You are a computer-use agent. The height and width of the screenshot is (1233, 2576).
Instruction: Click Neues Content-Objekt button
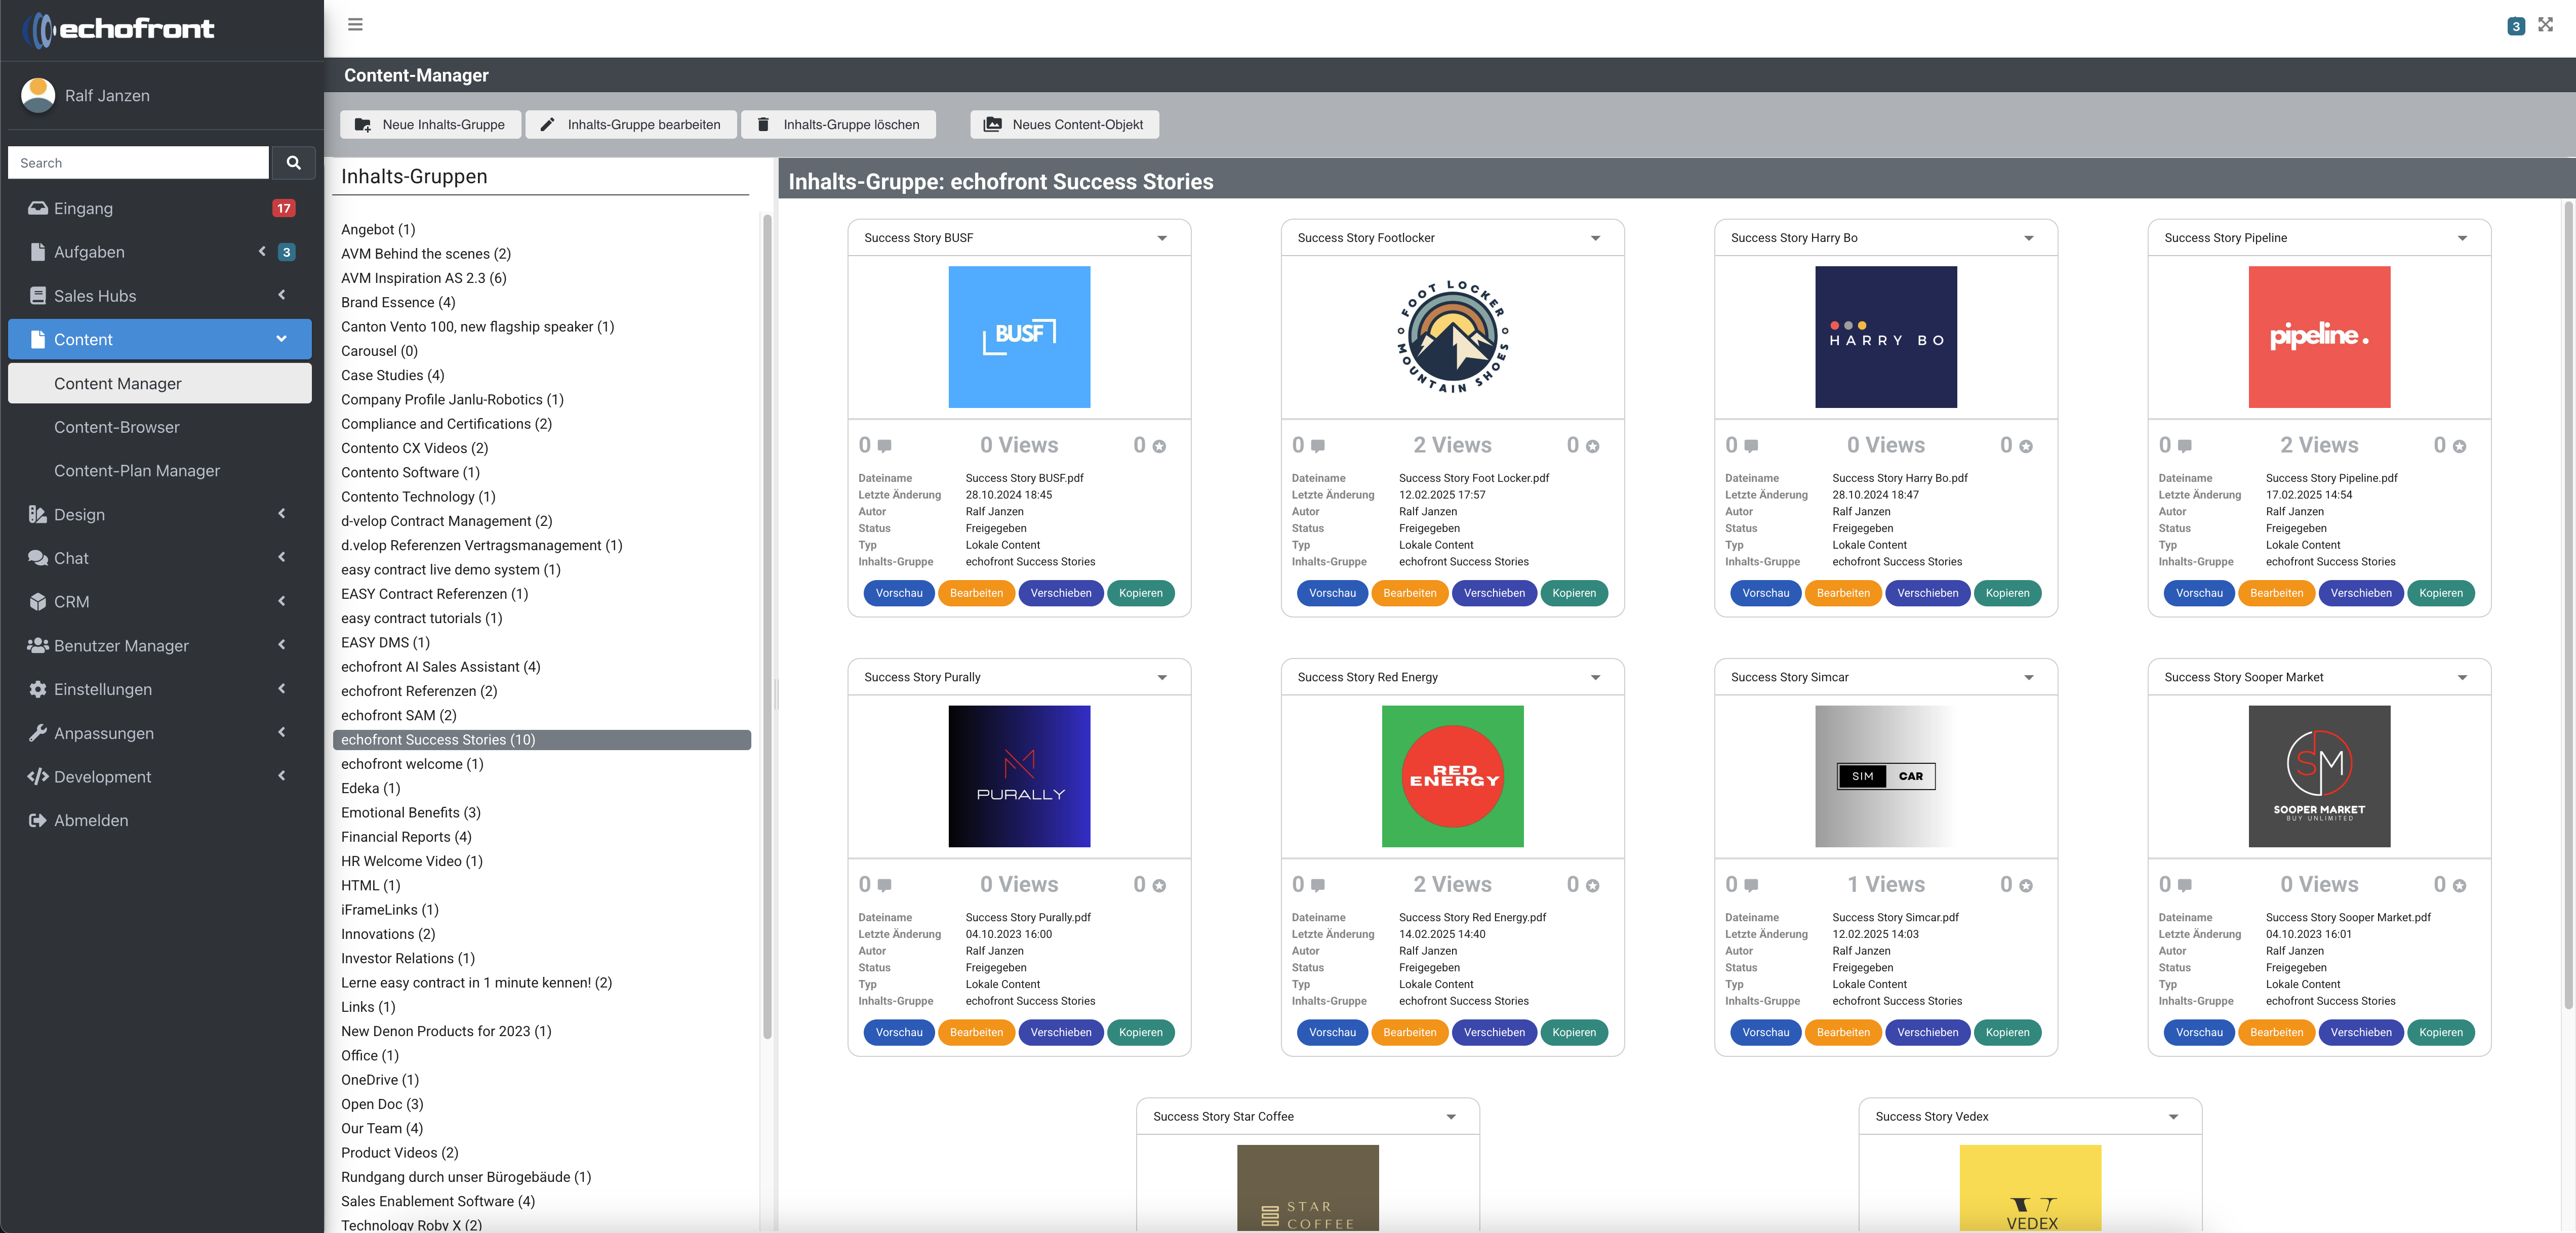(1064, 124)
